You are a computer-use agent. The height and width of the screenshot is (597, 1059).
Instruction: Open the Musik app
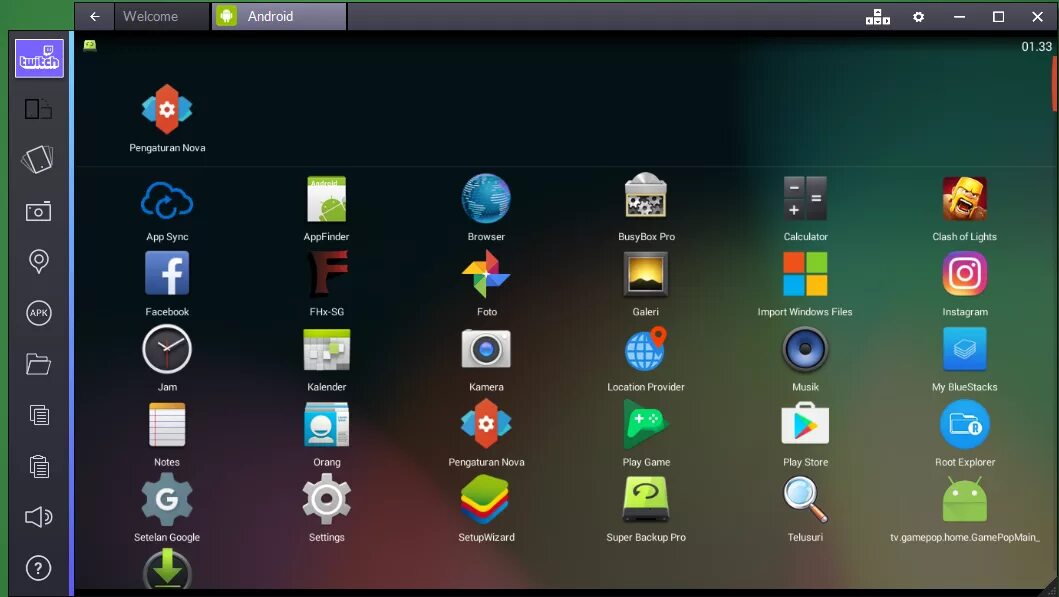tap(805, 359)
